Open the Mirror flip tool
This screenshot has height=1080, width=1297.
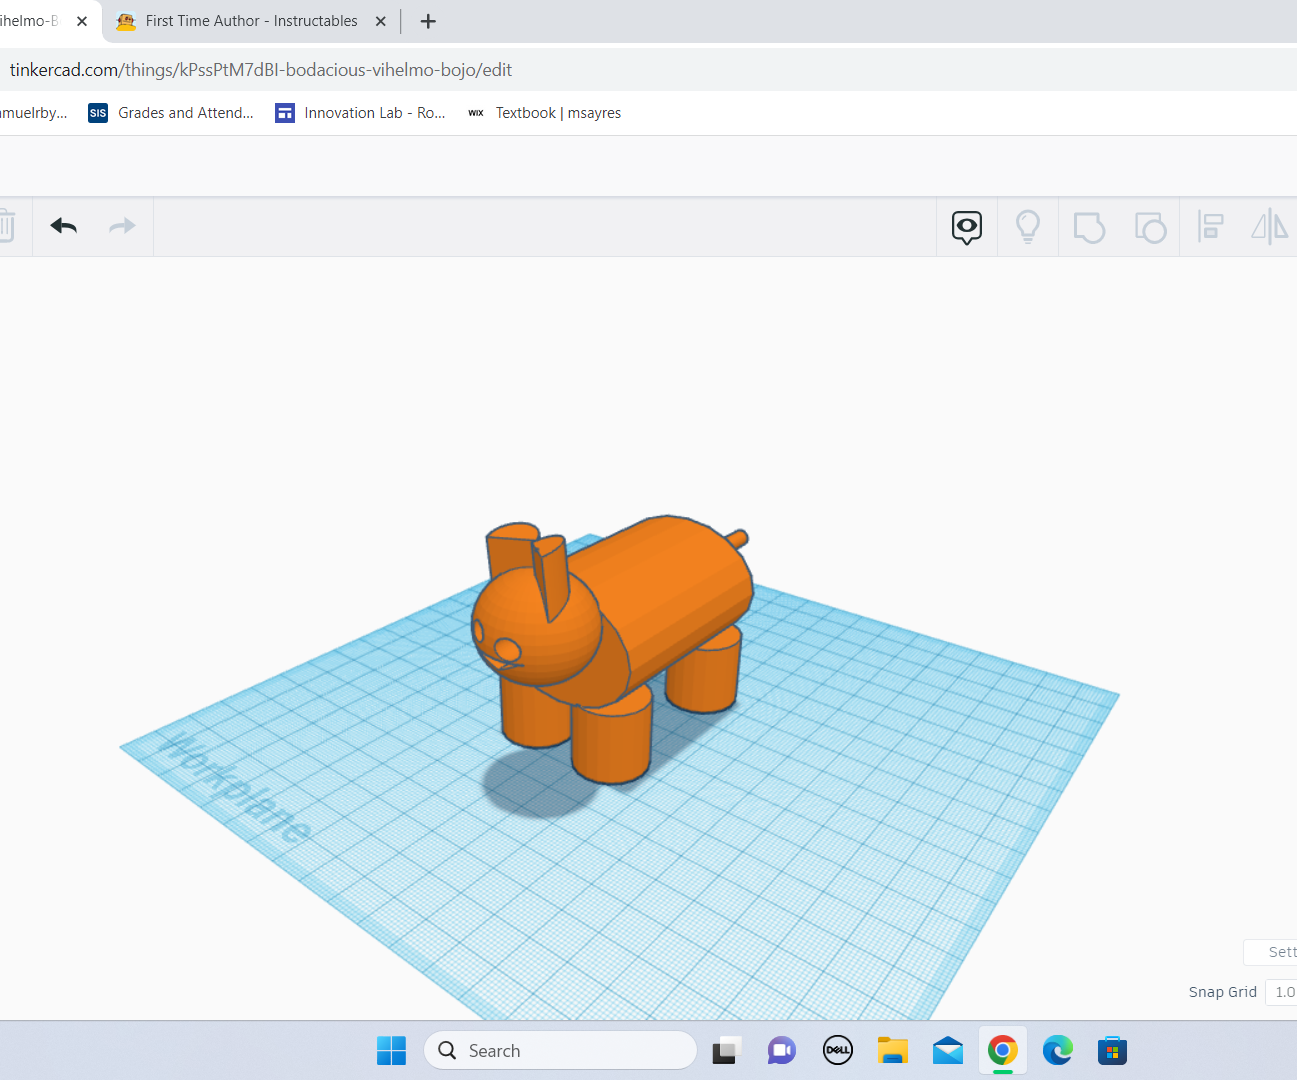(x=1270, y=227)
